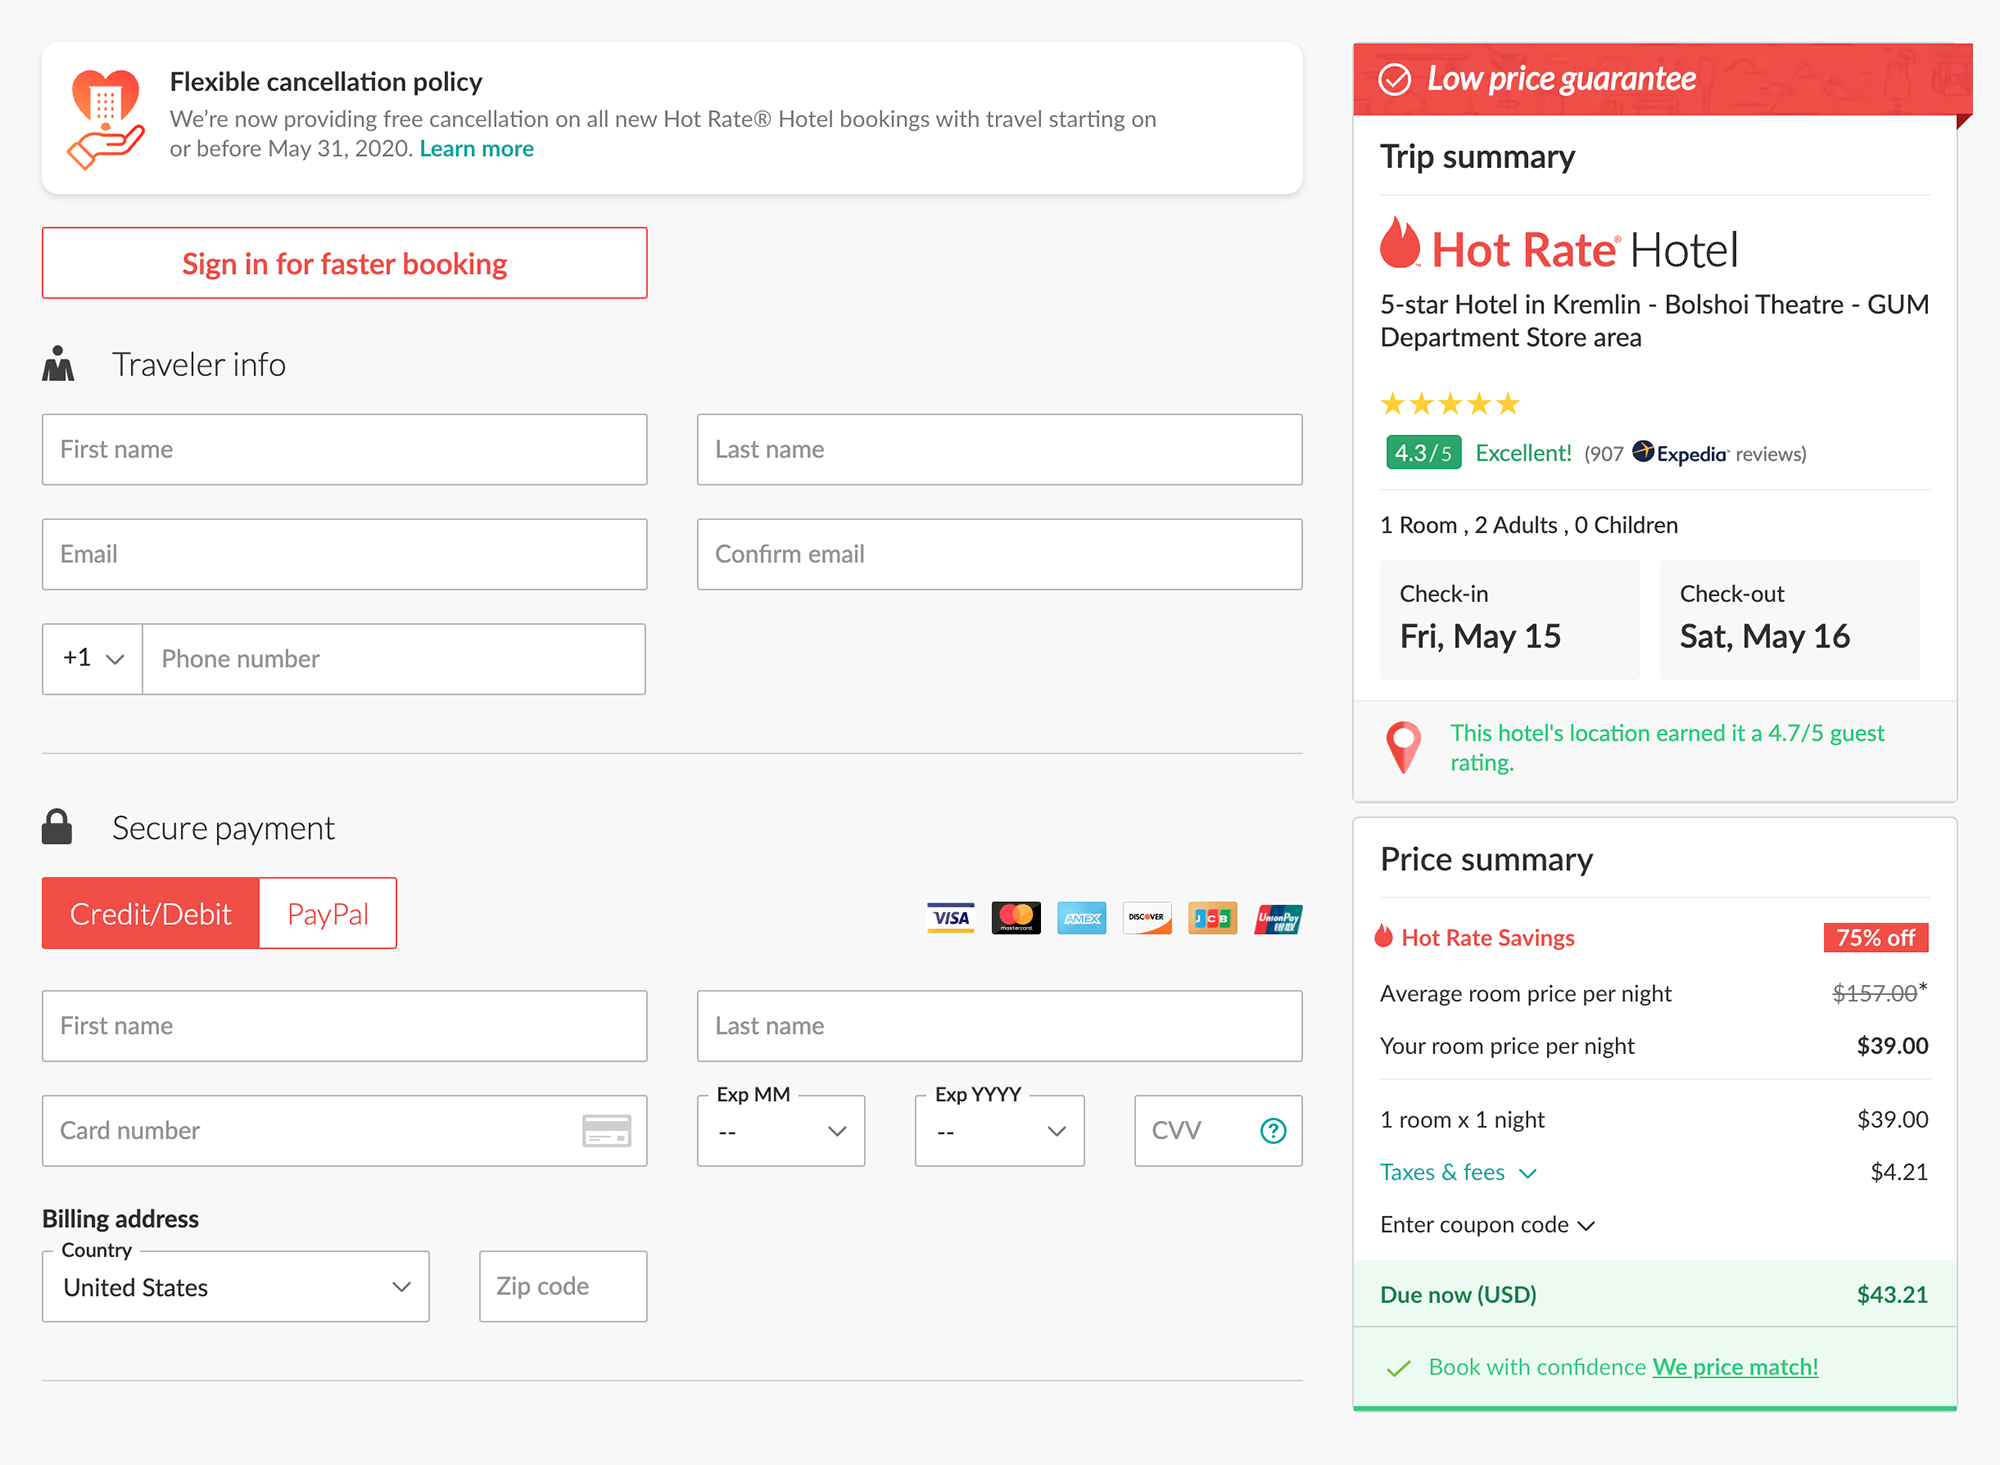Expand Enter coupon code
This screenshot has width=2000, height=1465.
1487,1225
